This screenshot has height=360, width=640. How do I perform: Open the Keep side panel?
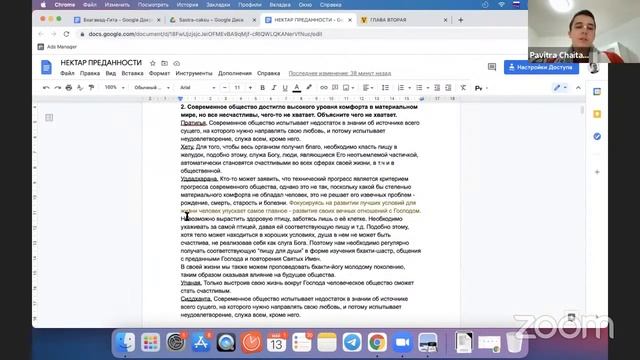coord(597,114)
